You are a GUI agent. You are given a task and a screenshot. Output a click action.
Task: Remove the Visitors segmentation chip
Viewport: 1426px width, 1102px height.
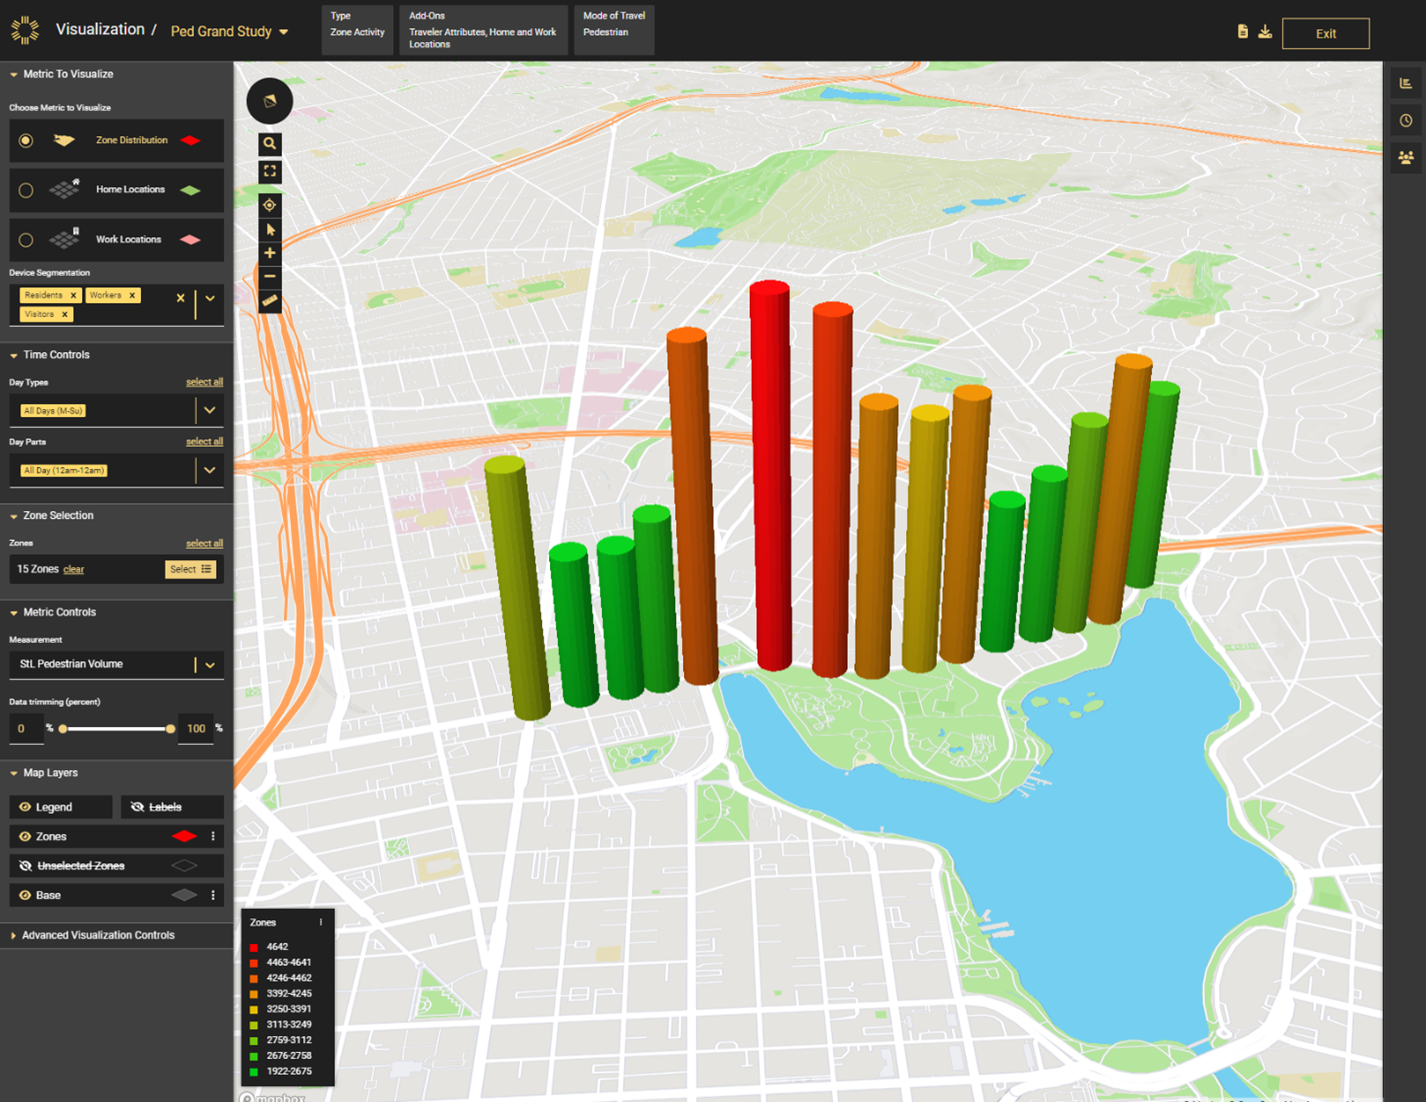click(x=63, y=314)
